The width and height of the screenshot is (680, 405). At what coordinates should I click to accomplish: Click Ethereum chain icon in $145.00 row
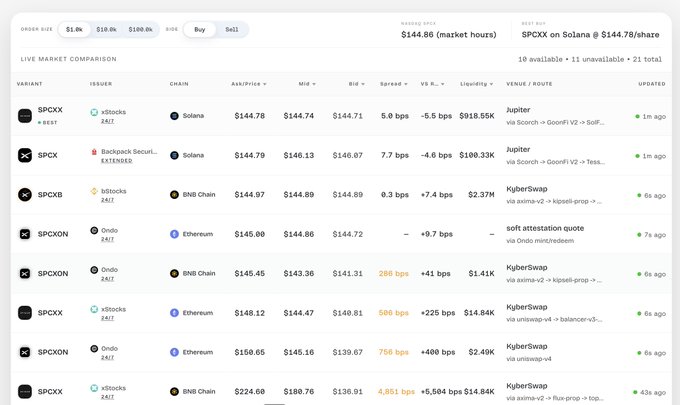174,234
